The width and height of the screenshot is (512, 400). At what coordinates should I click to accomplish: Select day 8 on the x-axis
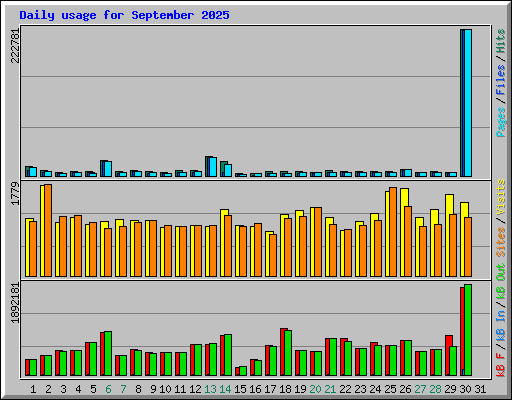coord(138,389)
